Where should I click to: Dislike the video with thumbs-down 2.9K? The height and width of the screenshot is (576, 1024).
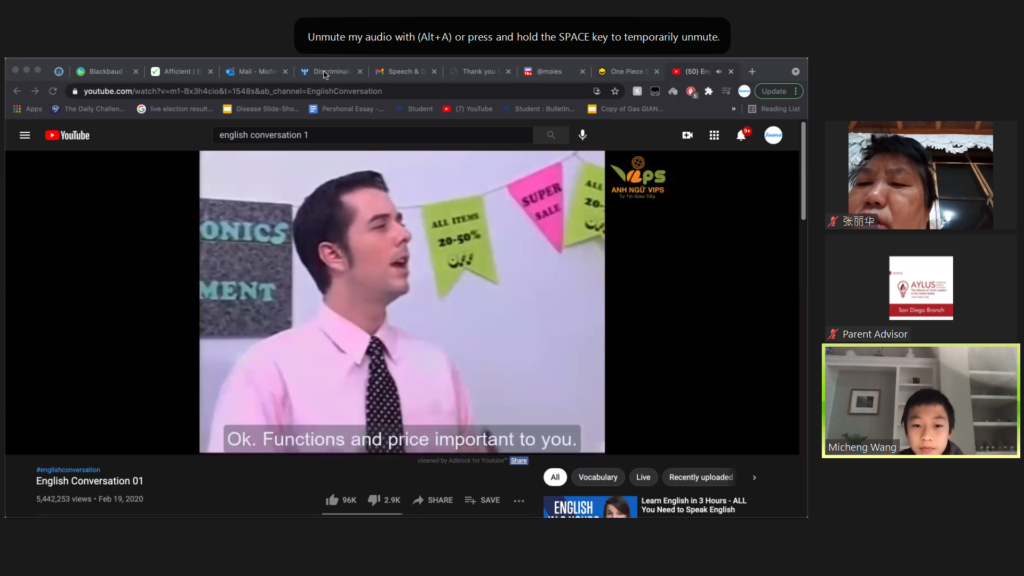[x=384, y=500]
